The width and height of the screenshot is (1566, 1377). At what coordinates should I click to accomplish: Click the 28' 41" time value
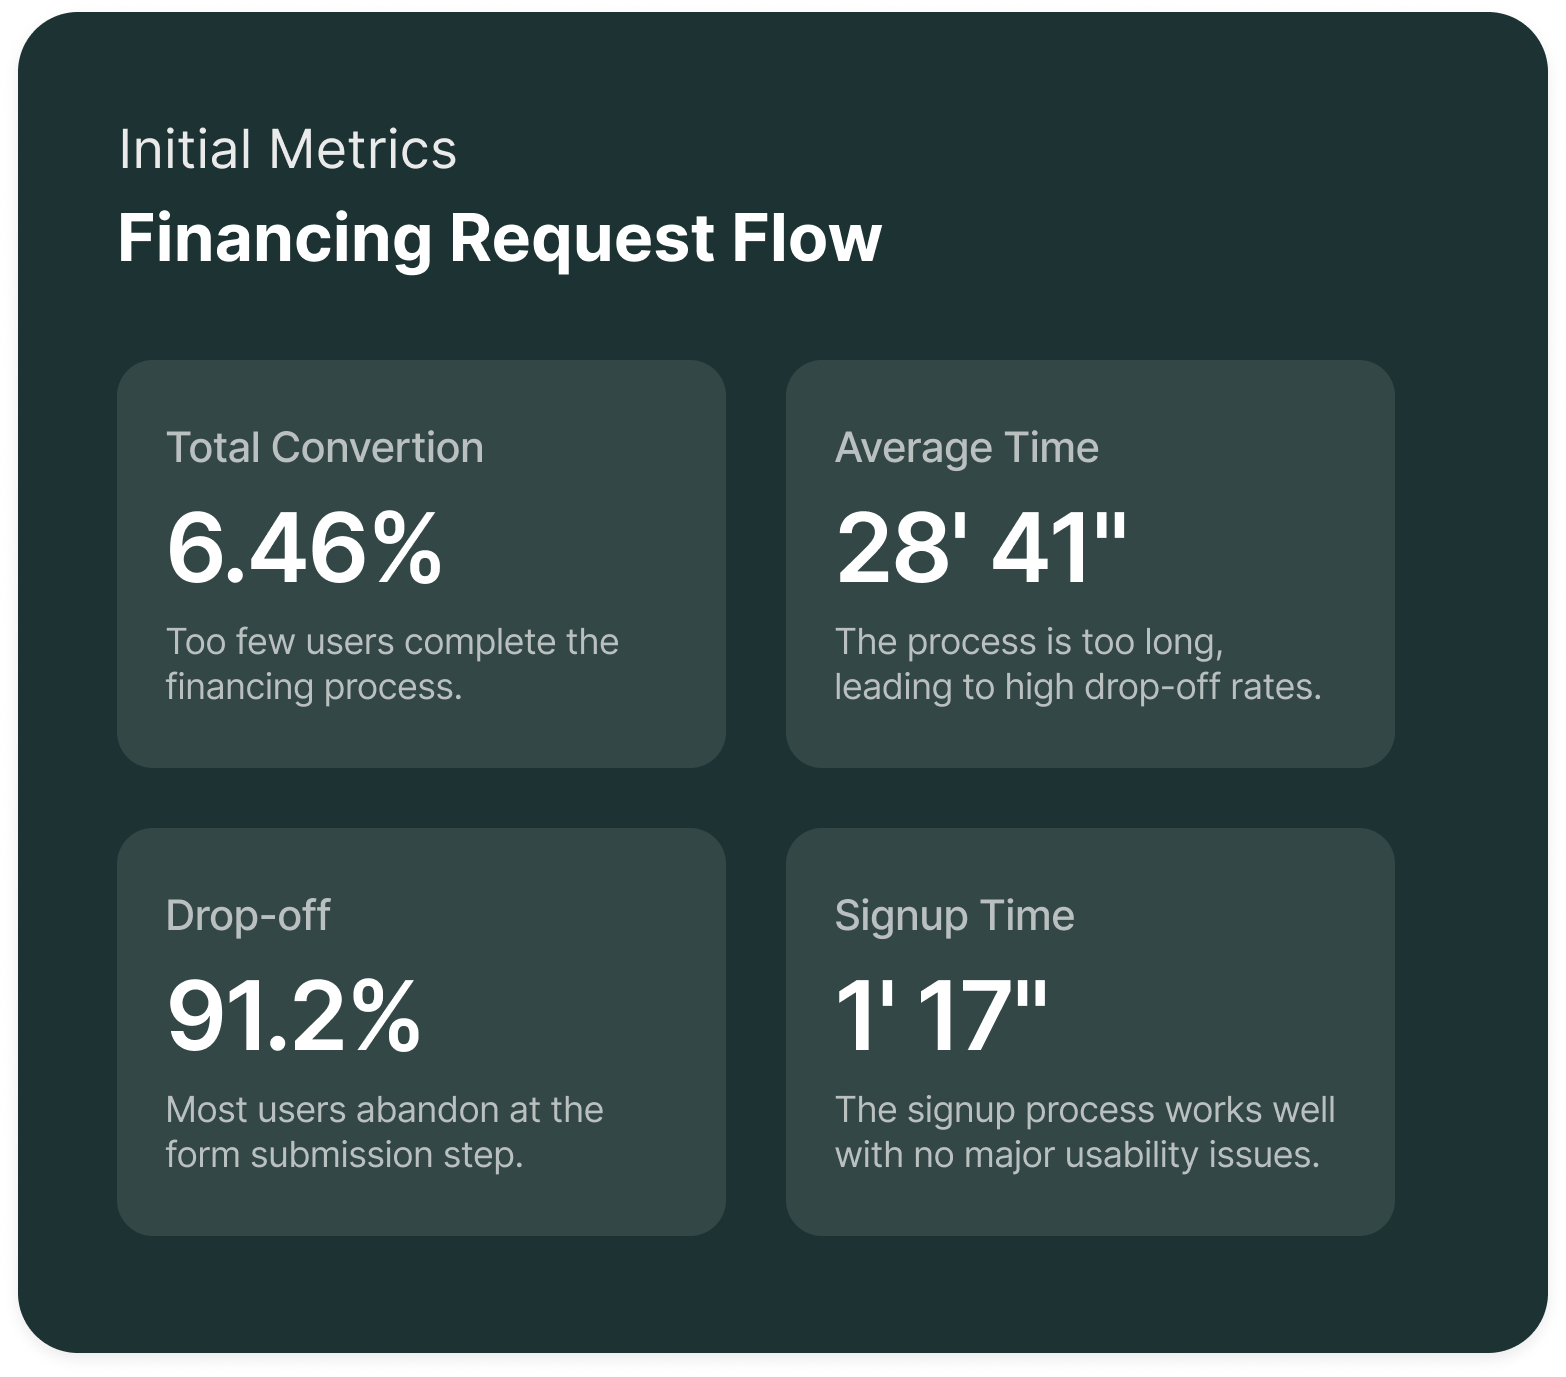pos(981,547)
